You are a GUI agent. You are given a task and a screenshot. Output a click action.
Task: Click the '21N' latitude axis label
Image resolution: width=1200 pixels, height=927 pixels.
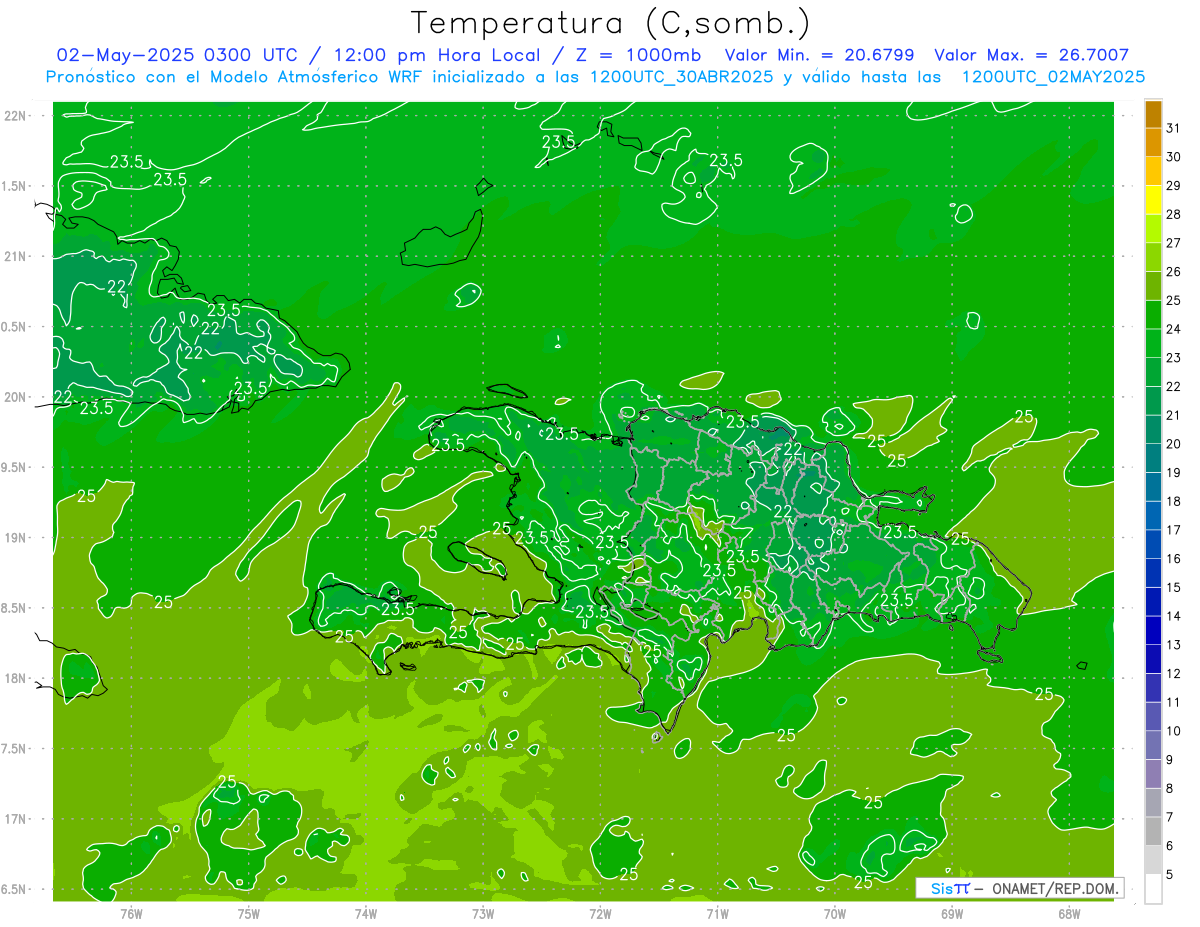[x=15, y=256]
